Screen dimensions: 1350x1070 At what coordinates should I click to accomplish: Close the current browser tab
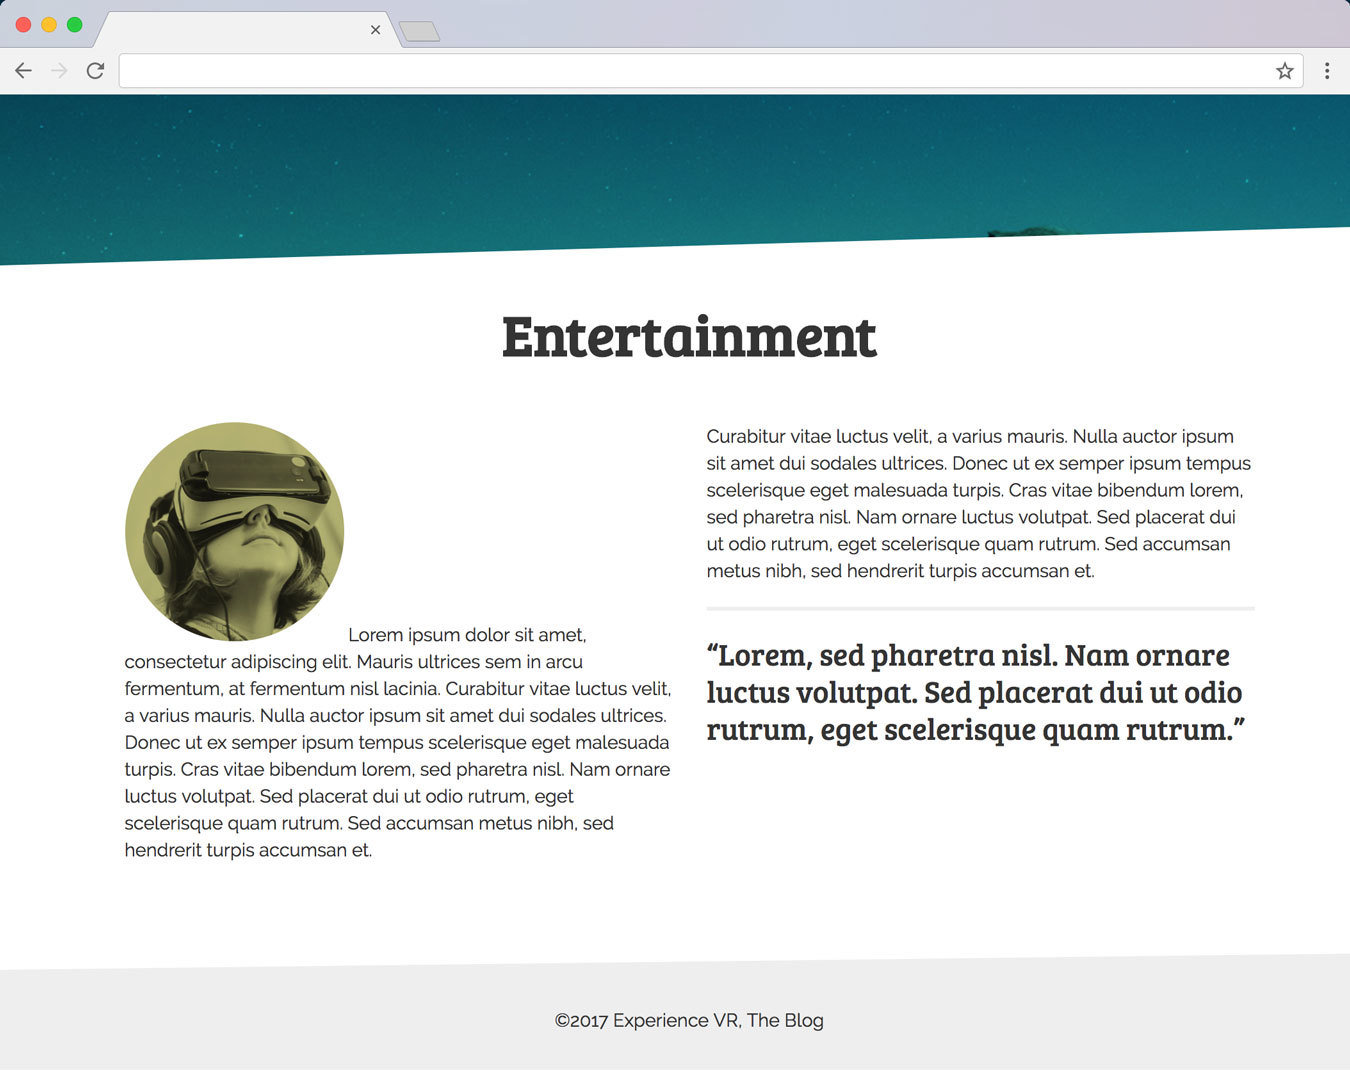point(375,30)
